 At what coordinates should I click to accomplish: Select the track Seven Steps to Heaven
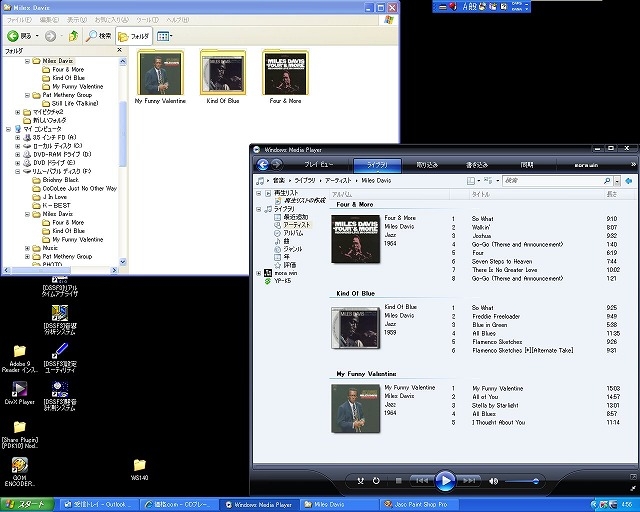click(502, 261)
